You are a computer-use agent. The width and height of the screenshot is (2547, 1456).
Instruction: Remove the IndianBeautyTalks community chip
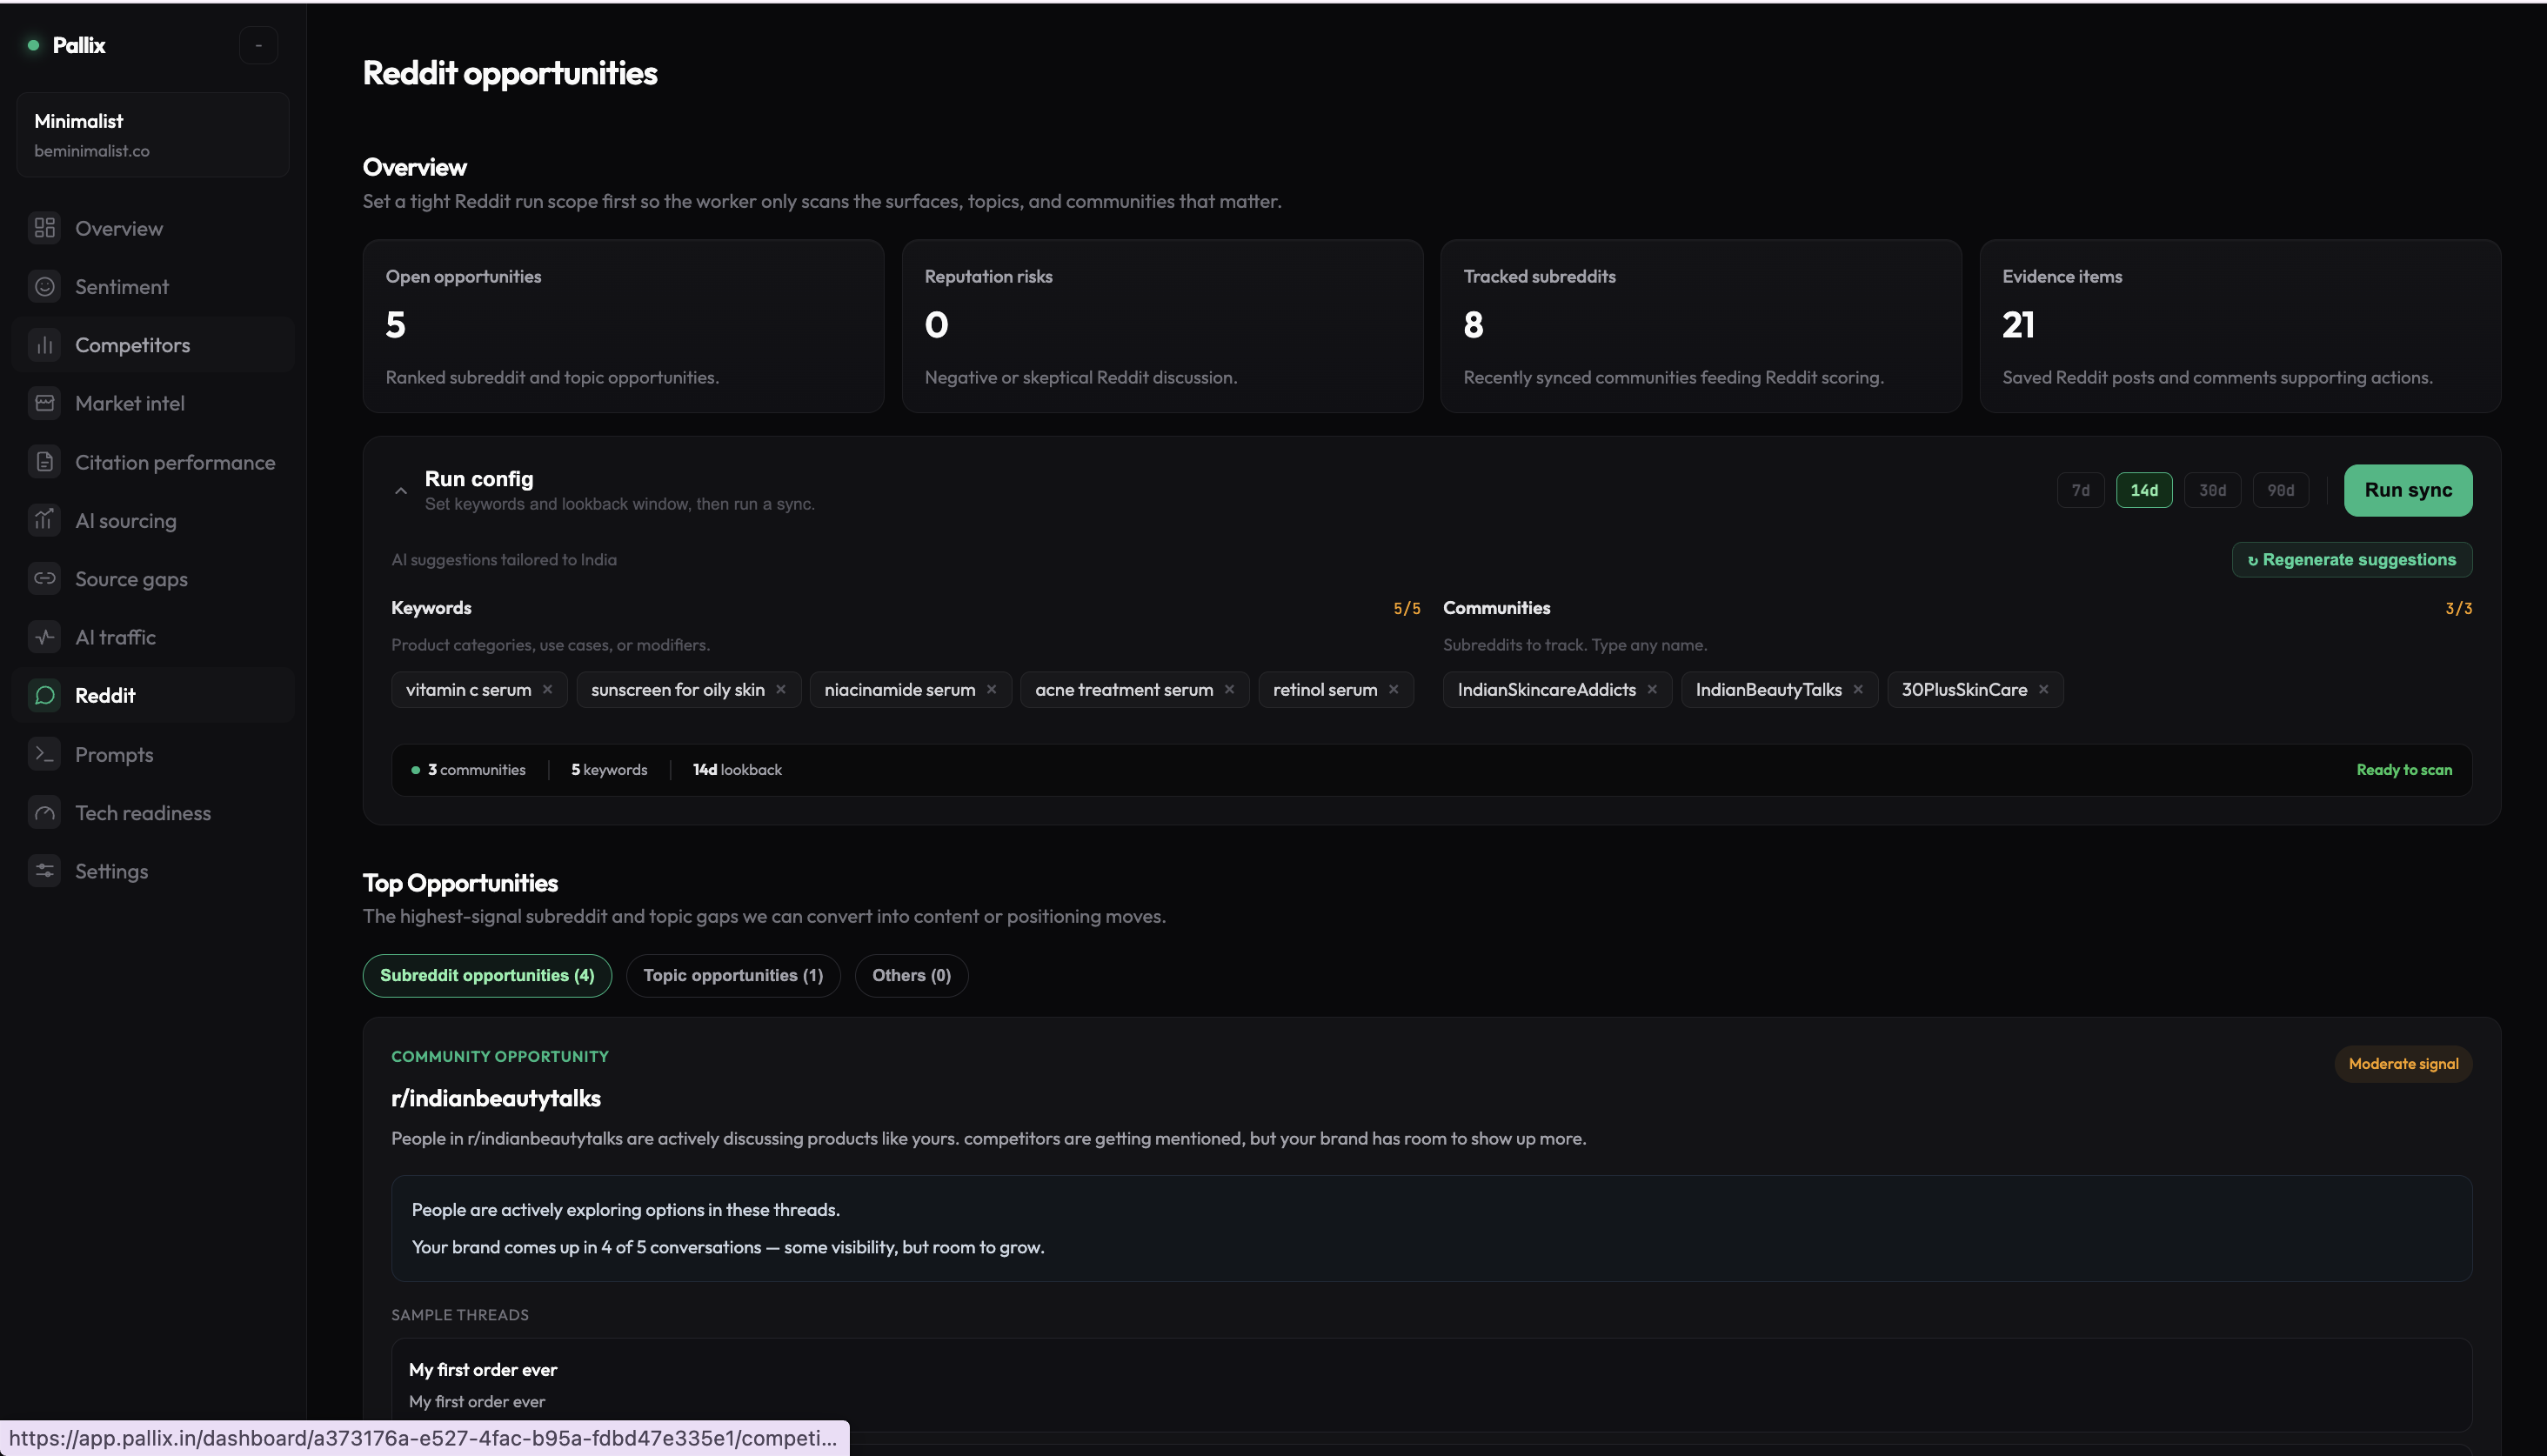(x=1858, y=690)
